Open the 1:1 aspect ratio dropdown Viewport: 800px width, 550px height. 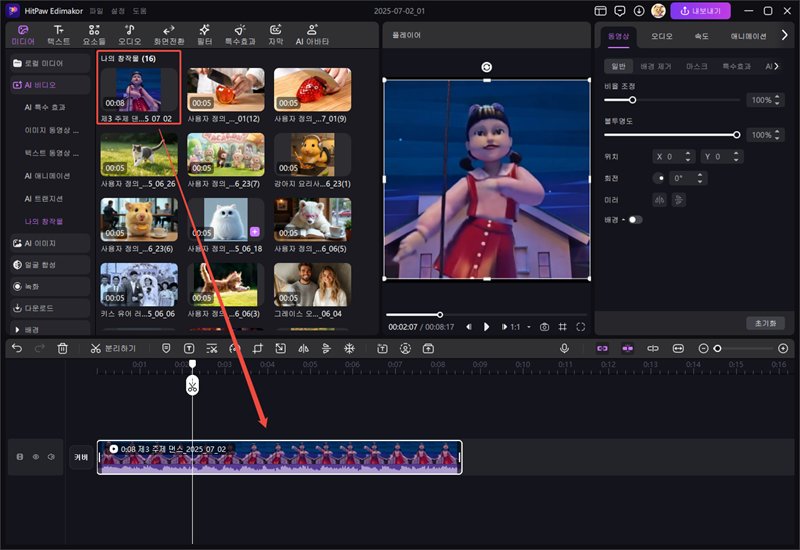point(520,327)
